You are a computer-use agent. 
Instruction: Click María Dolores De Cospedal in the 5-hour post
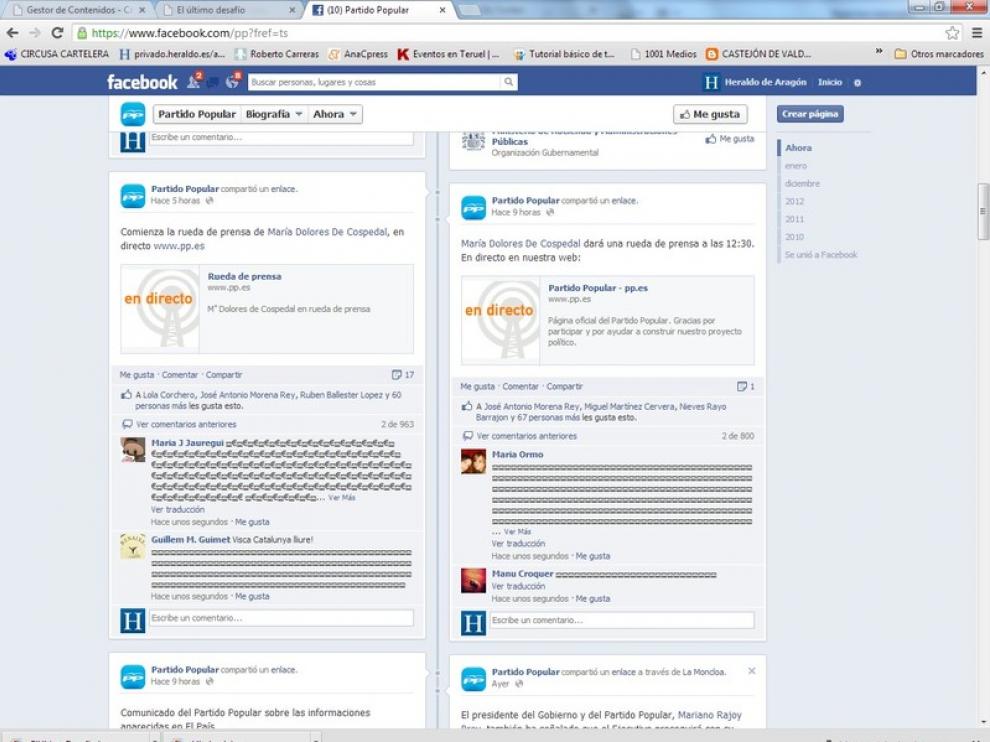(x=327, y=232)
